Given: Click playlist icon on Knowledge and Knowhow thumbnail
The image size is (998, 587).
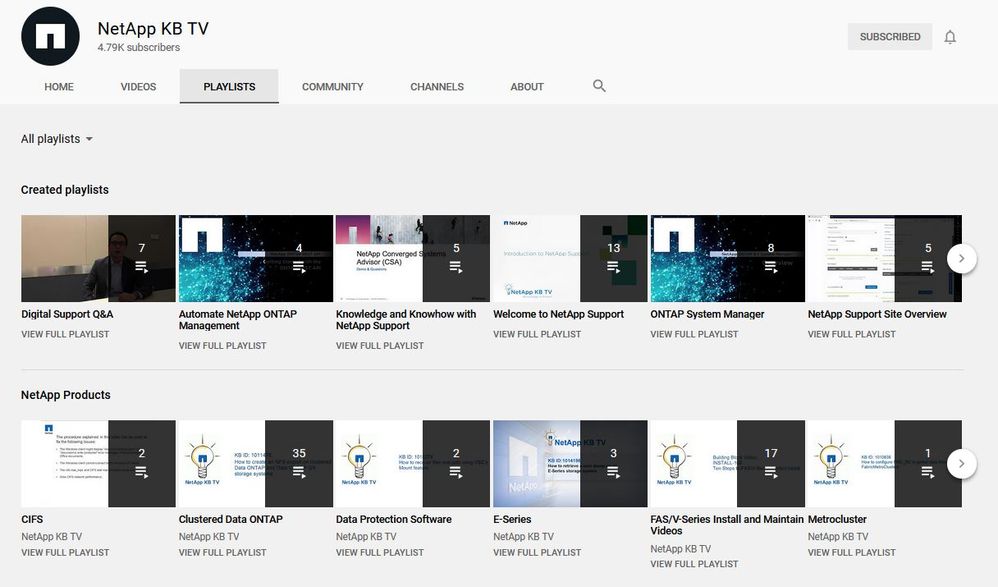Looking at the screenshot, I should (456, 267).
